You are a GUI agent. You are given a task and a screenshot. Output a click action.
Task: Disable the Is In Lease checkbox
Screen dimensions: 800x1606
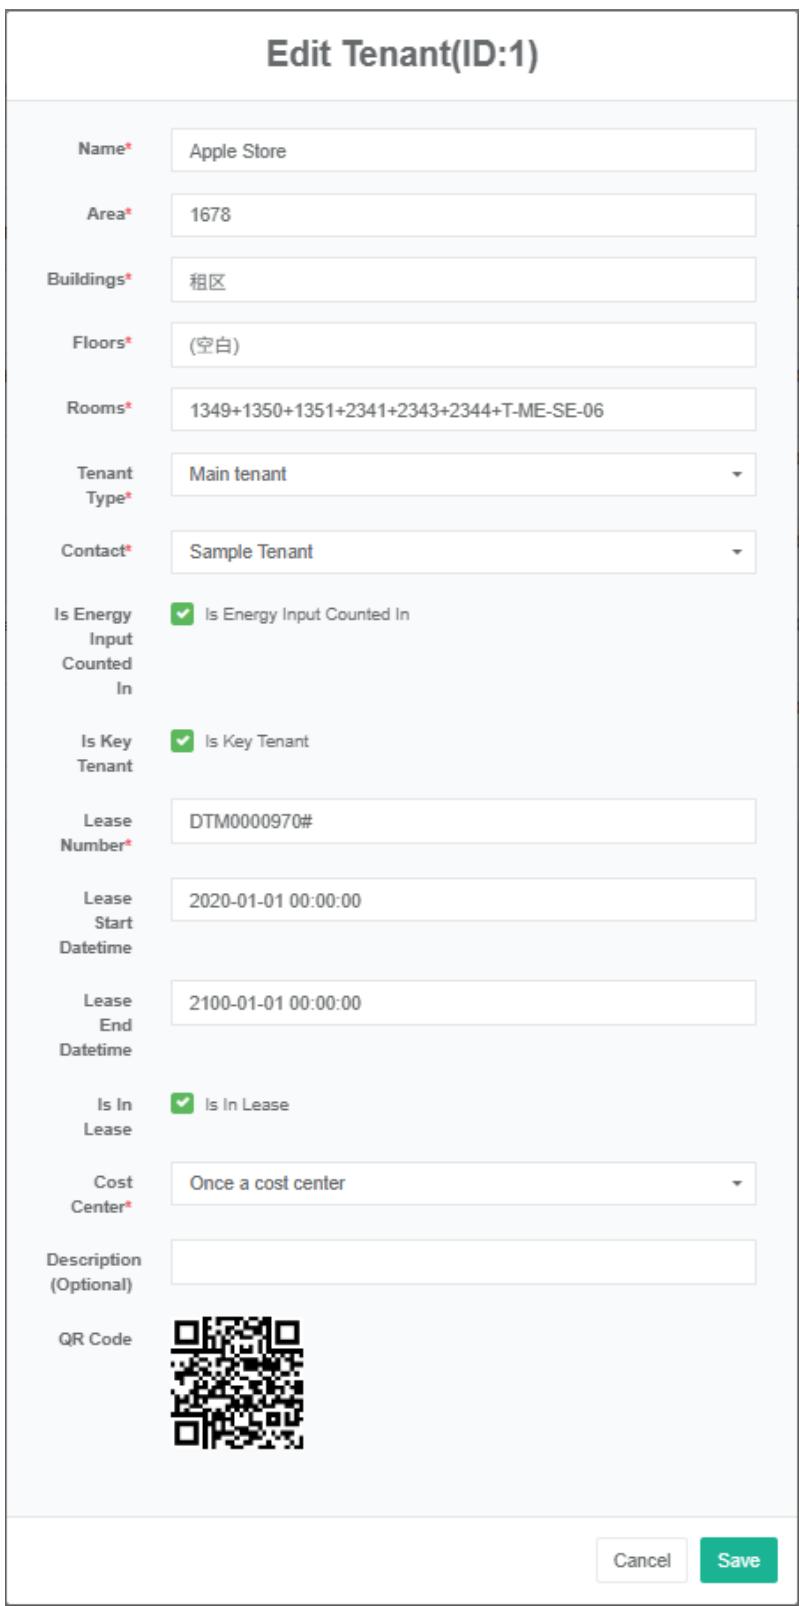182,1104
